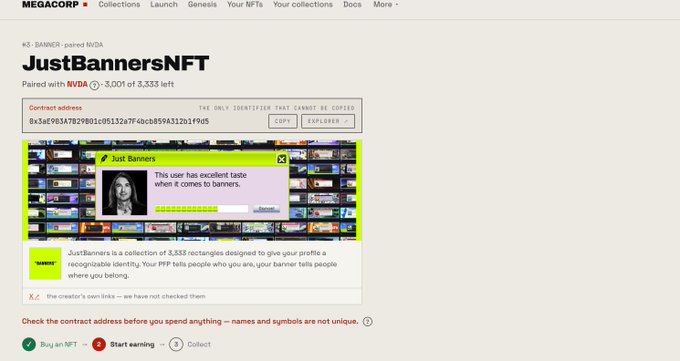Open the Genesis page

(202, 4)
